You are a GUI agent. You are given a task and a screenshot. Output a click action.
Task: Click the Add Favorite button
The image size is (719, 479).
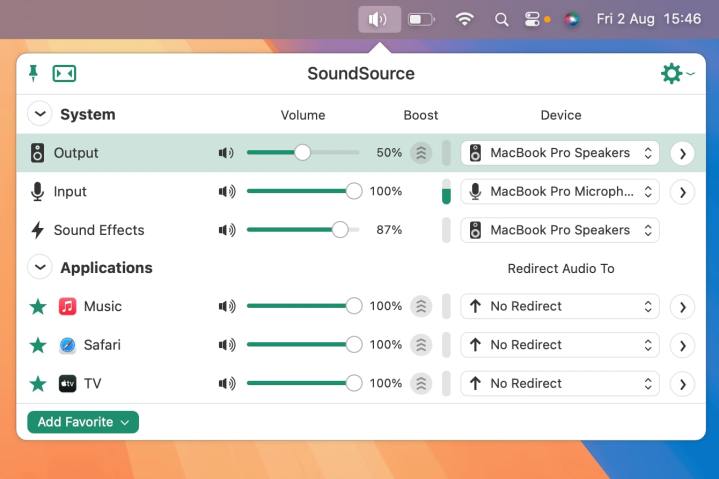click(x=83, y=422)
